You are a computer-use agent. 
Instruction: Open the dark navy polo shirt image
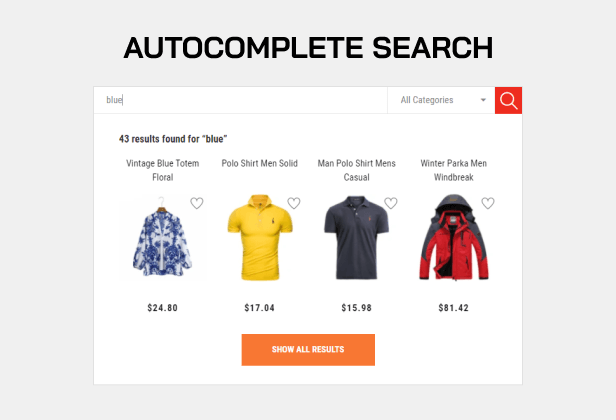(x=356, y=237)
